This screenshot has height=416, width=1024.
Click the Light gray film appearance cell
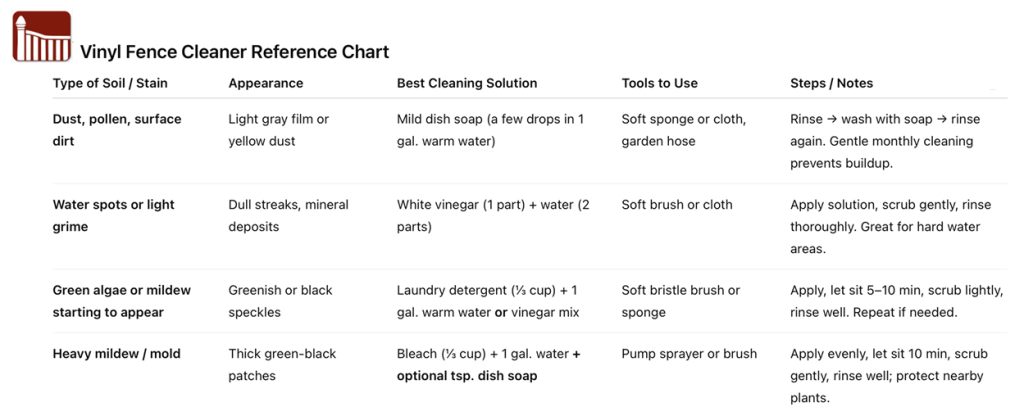point(278,130)
